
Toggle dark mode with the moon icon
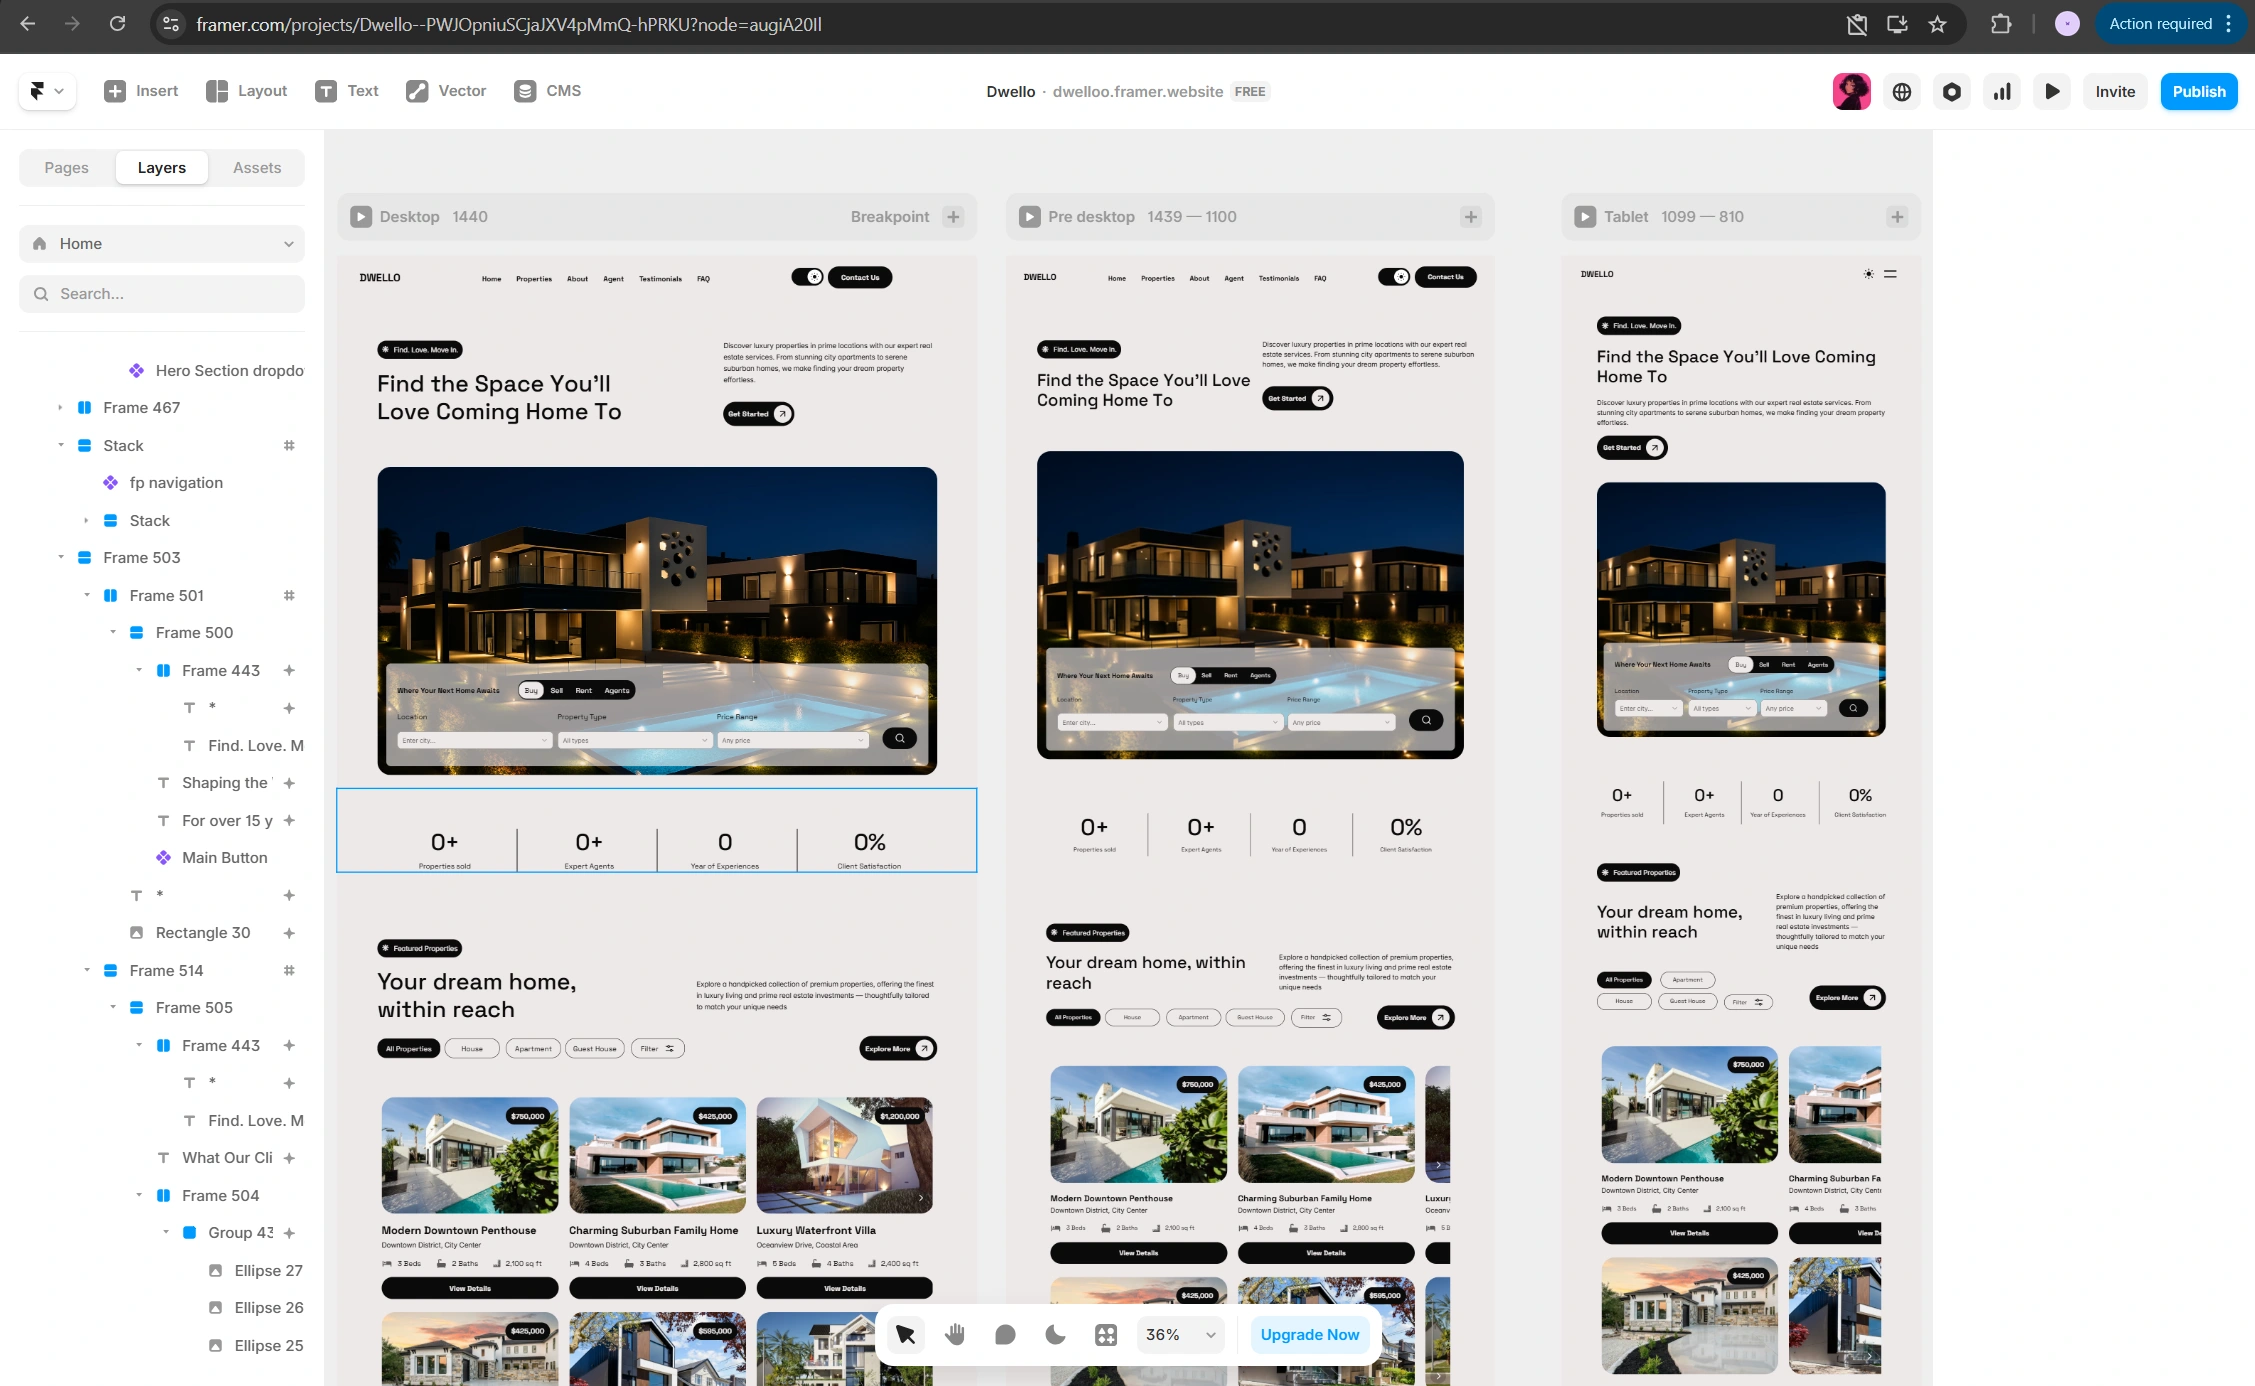pos(1055,1334)
